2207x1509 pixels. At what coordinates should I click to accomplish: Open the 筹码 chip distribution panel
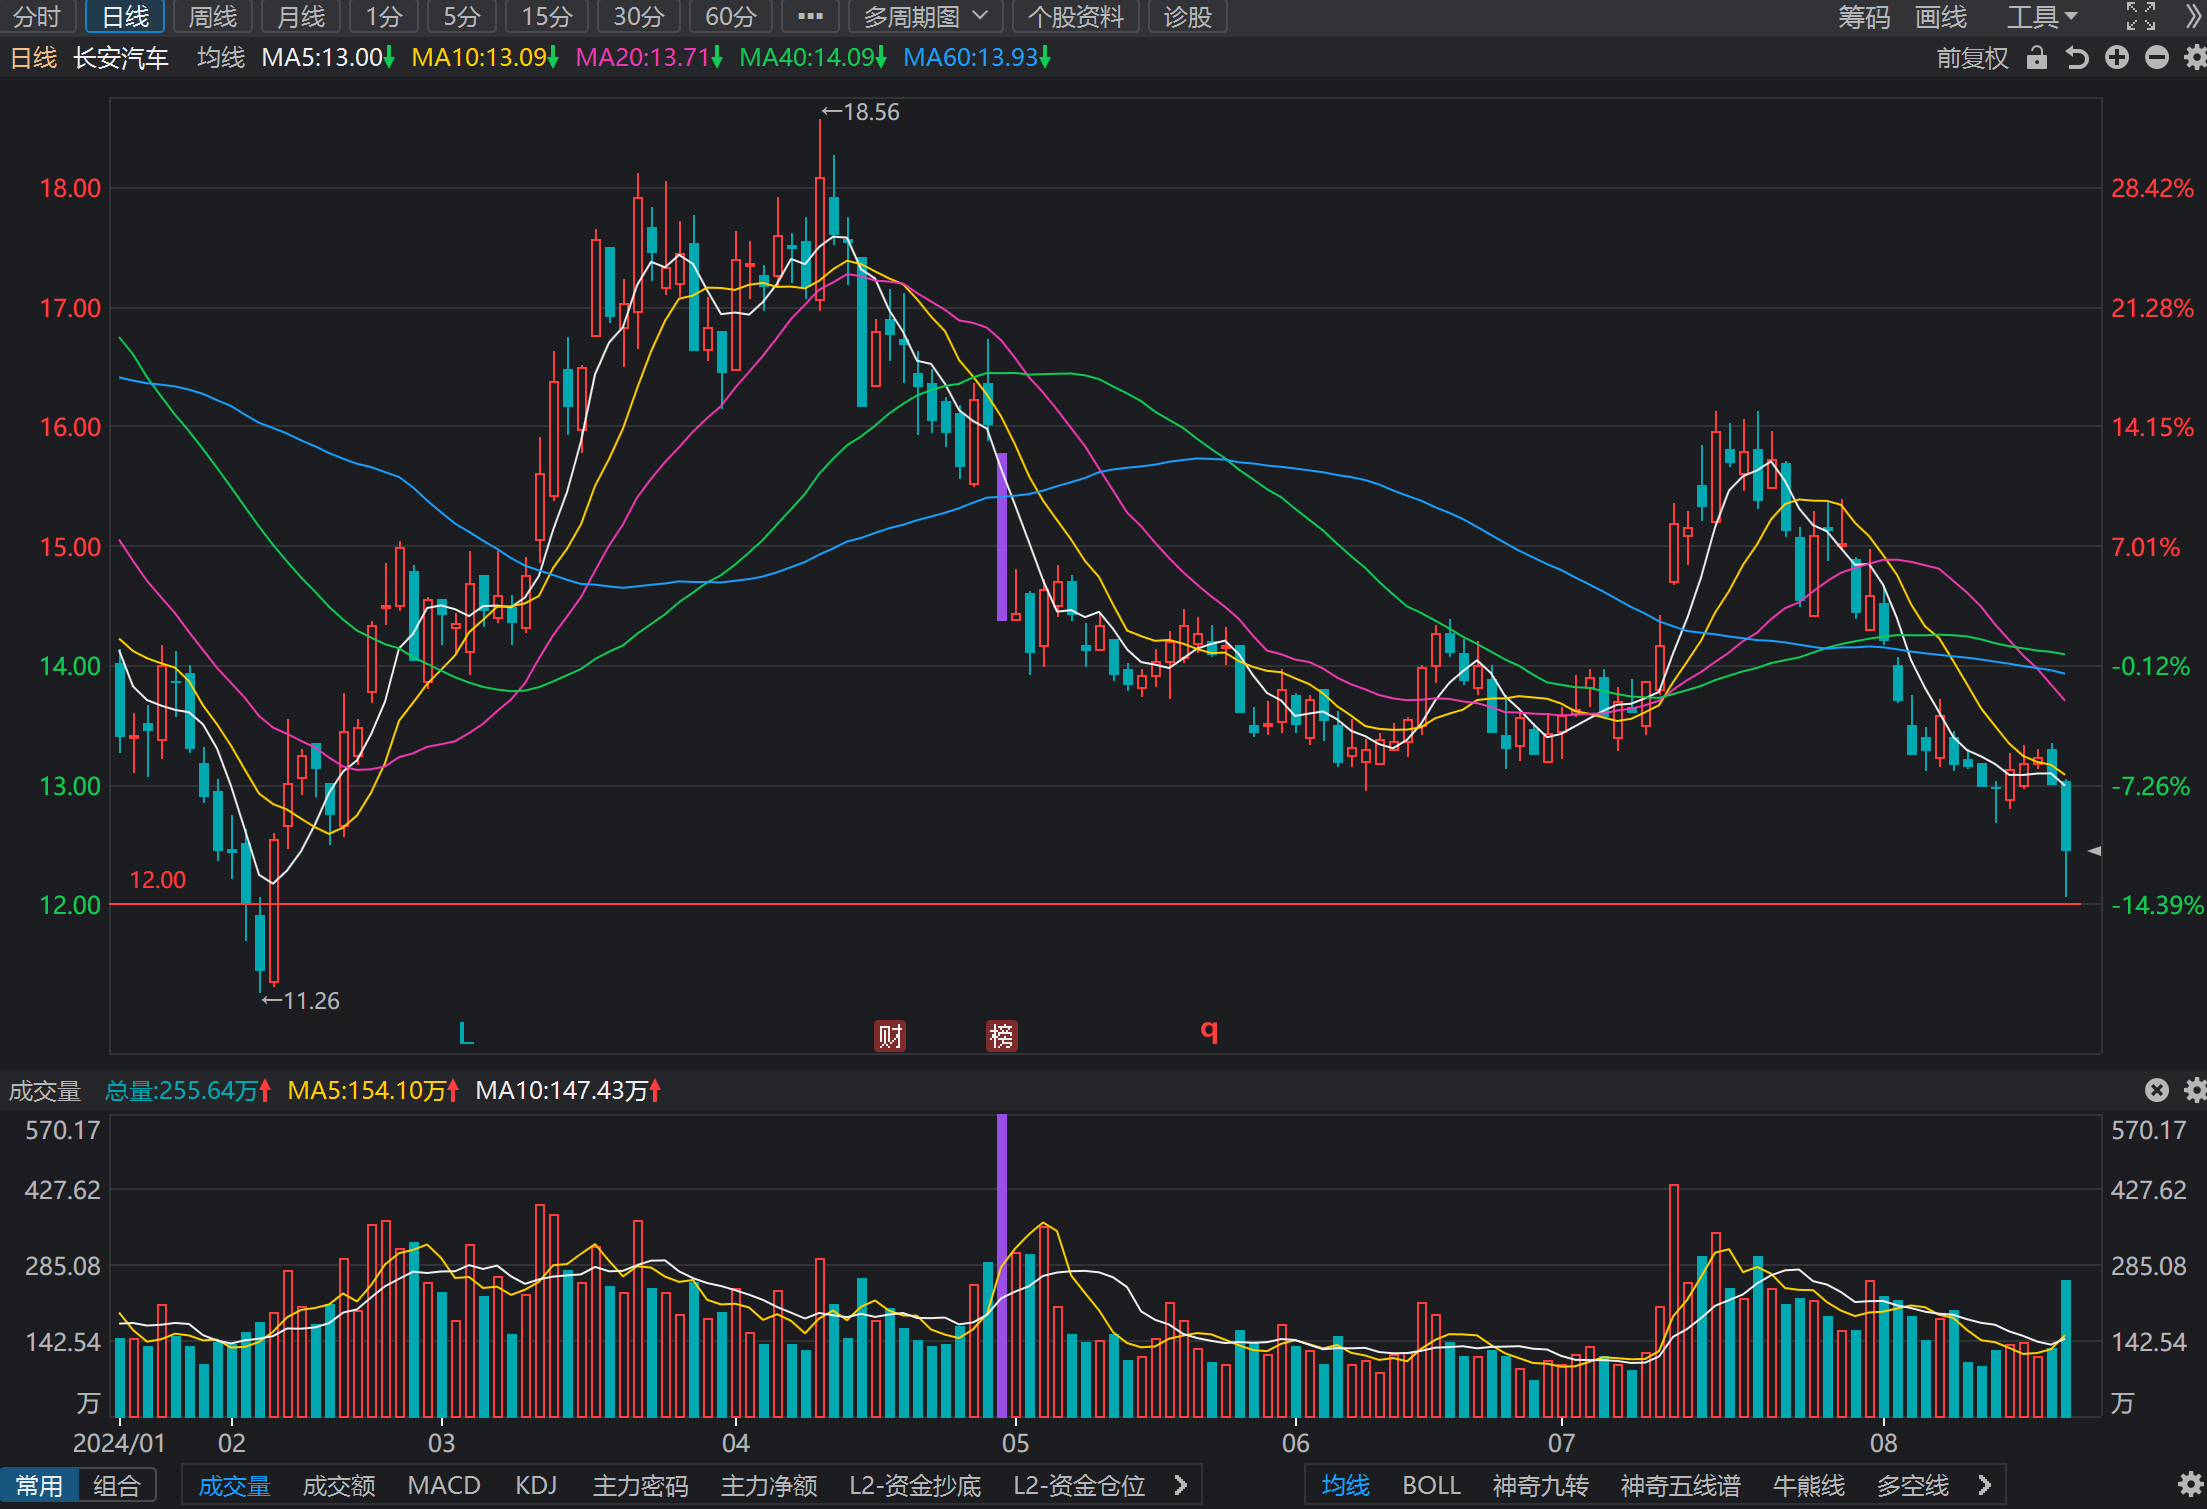click(x=1864, y=17)
